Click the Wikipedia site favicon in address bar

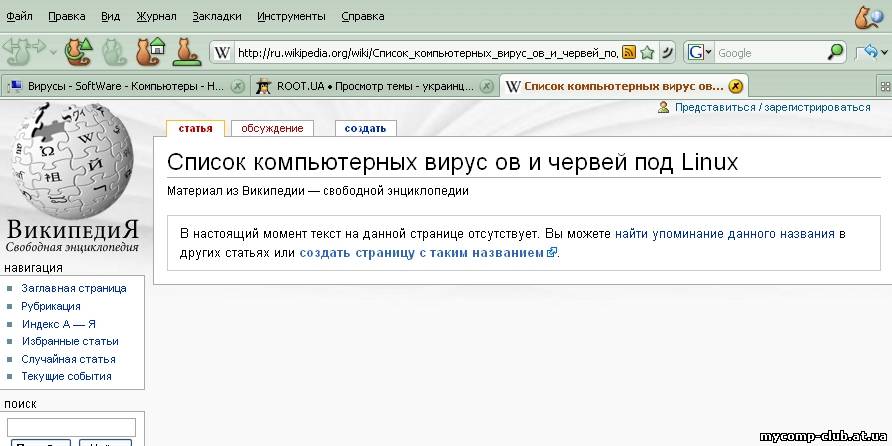[222, 53]
